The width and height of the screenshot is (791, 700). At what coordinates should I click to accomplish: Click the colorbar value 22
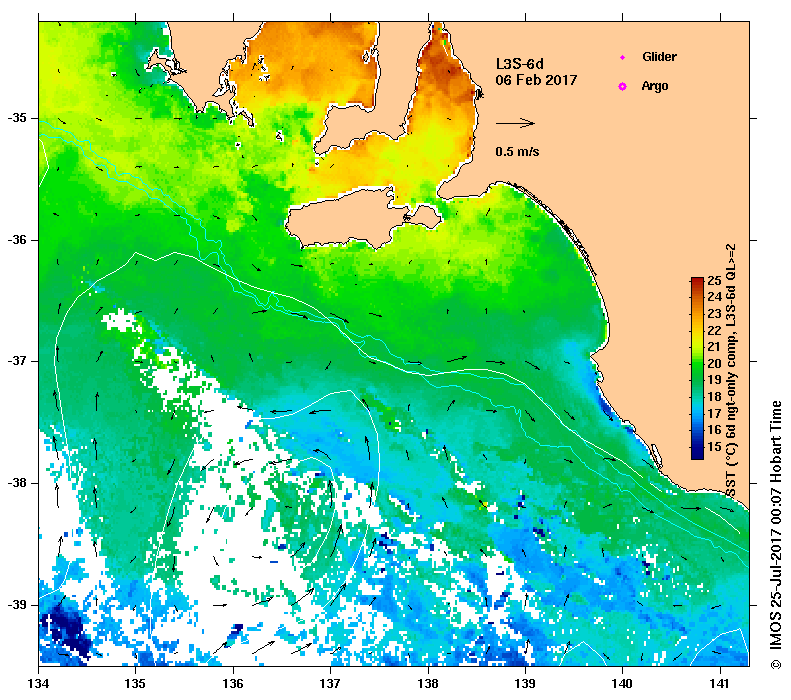[714, 330]
